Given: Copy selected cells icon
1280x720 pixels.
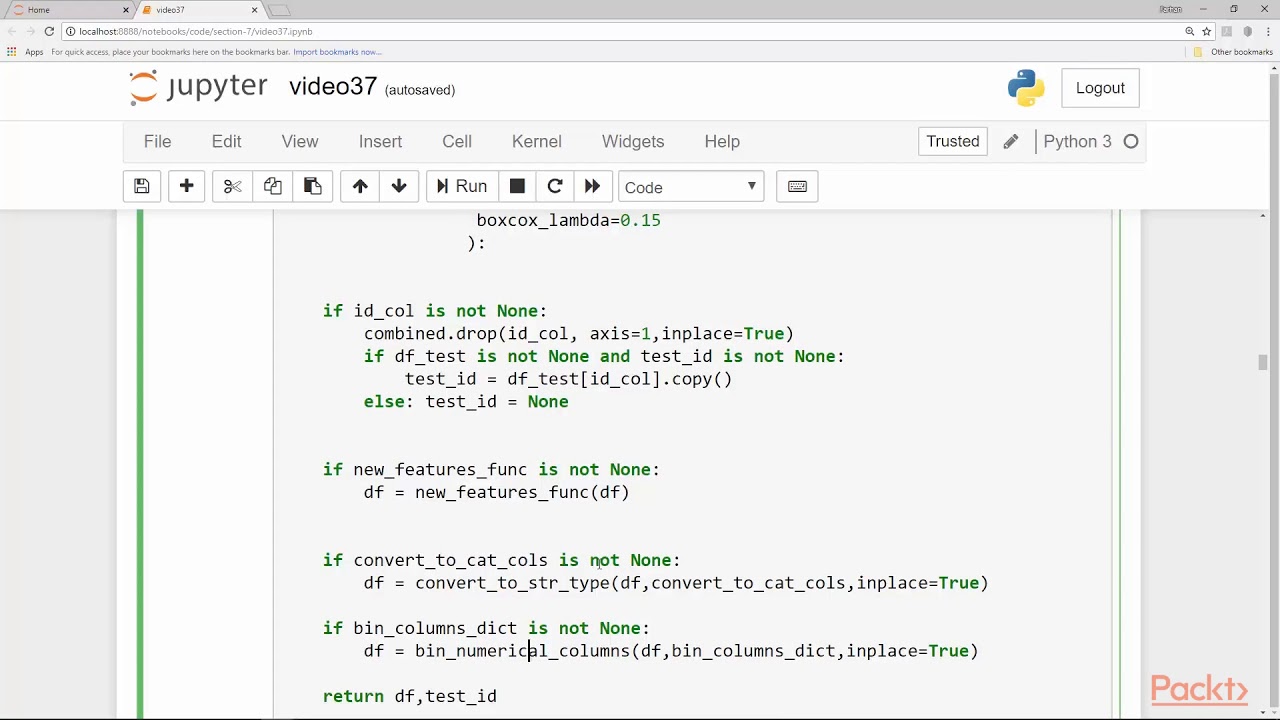Looking at the screenshot, I should click(x=272, y=187).
